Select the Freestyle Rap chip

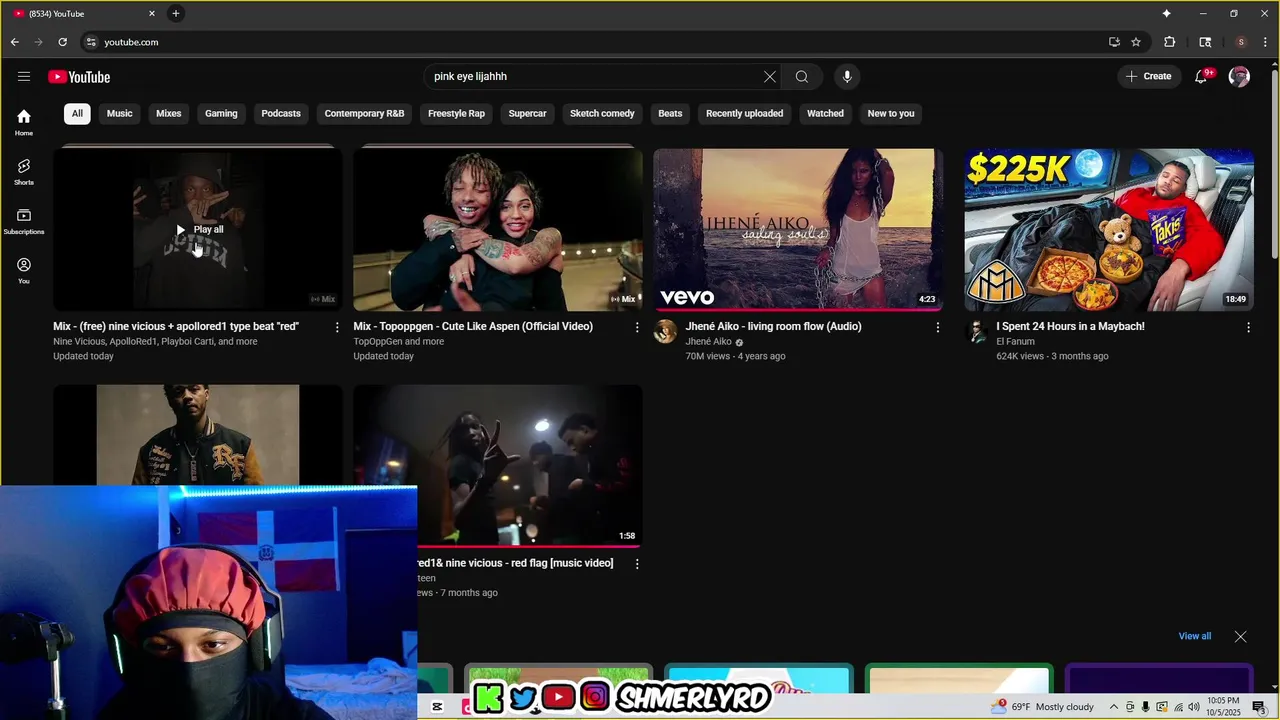(456, 114)
